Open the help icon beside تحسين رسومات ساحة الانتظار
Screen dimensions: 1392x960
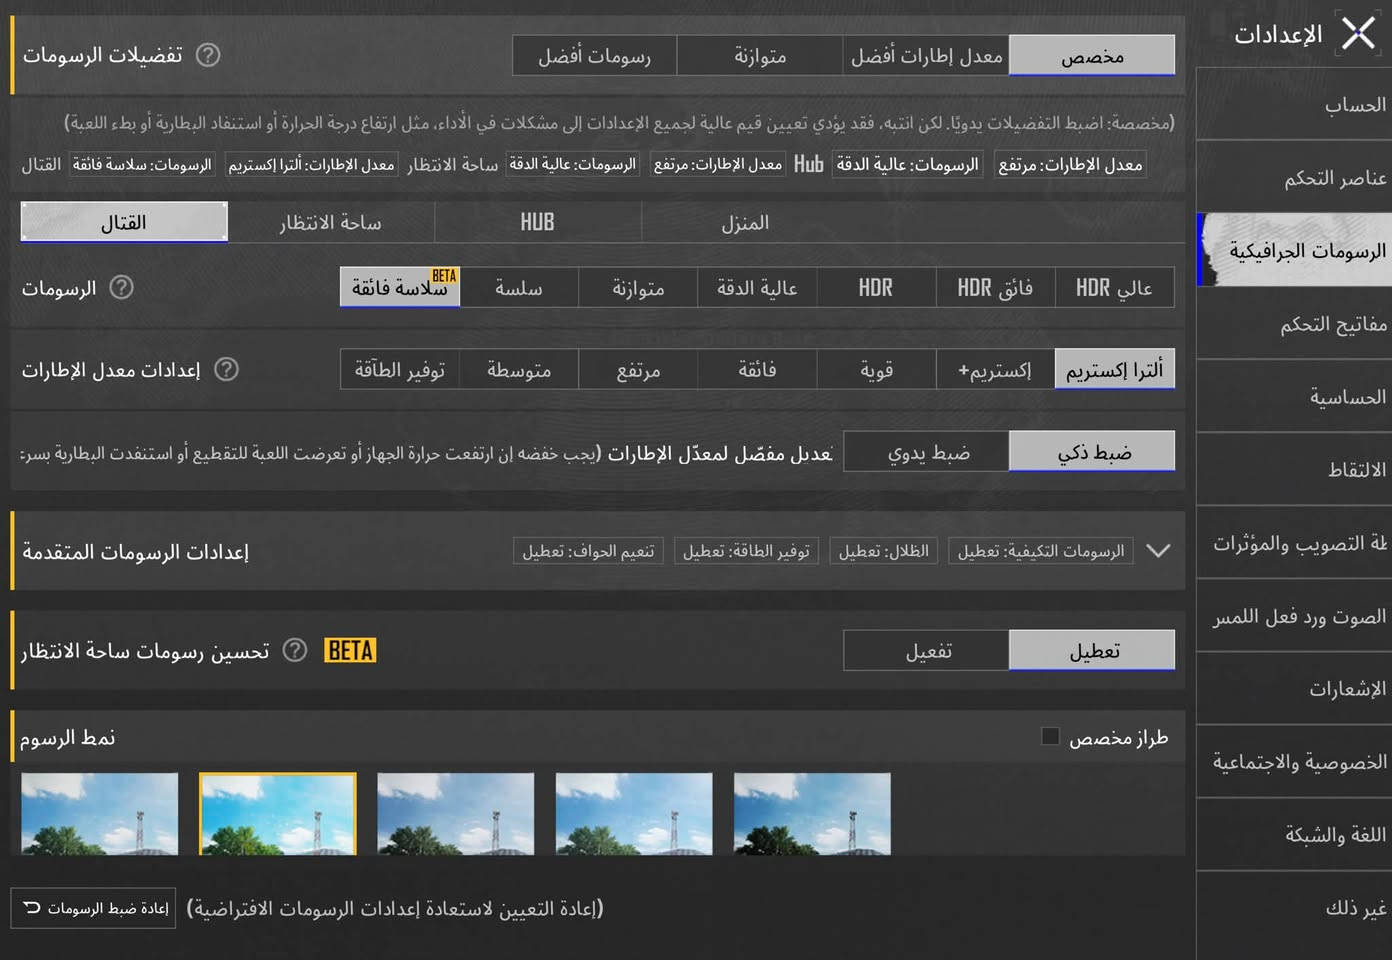pyautogui.click(x=295, y=651)
